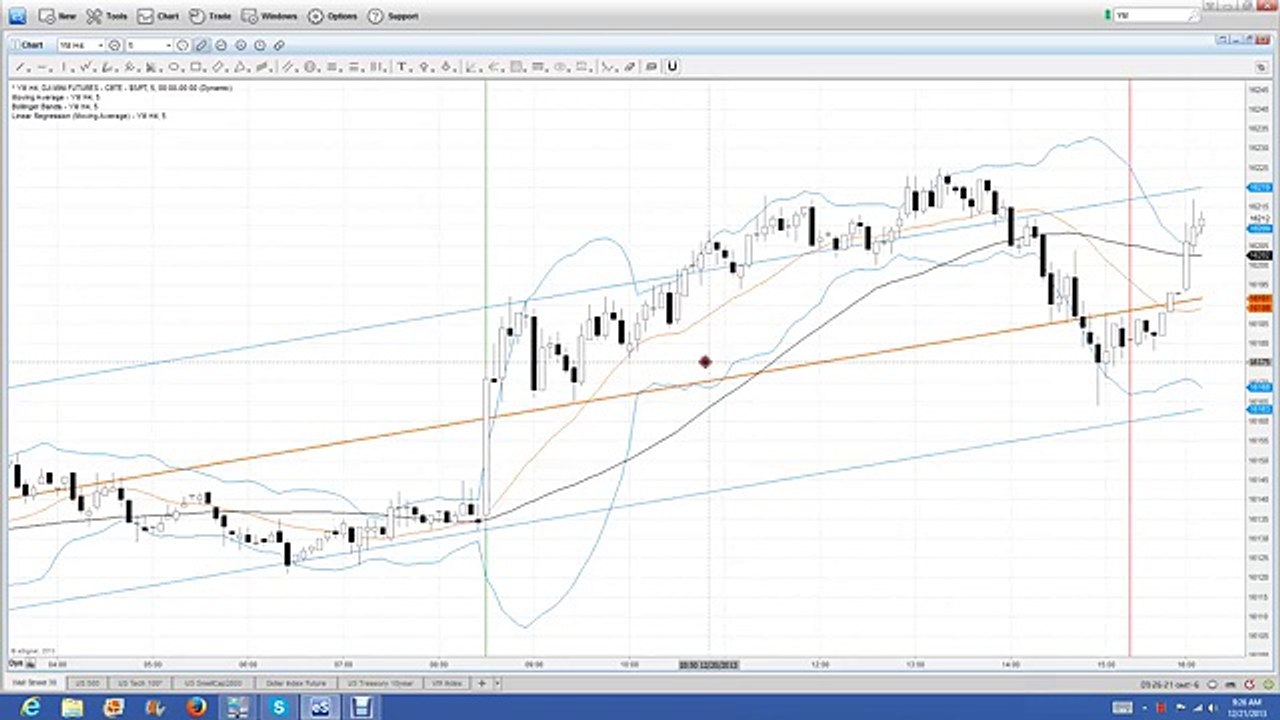
Task: Click the eraser icon in drawing toolbar
Action: tap(630, 67)
